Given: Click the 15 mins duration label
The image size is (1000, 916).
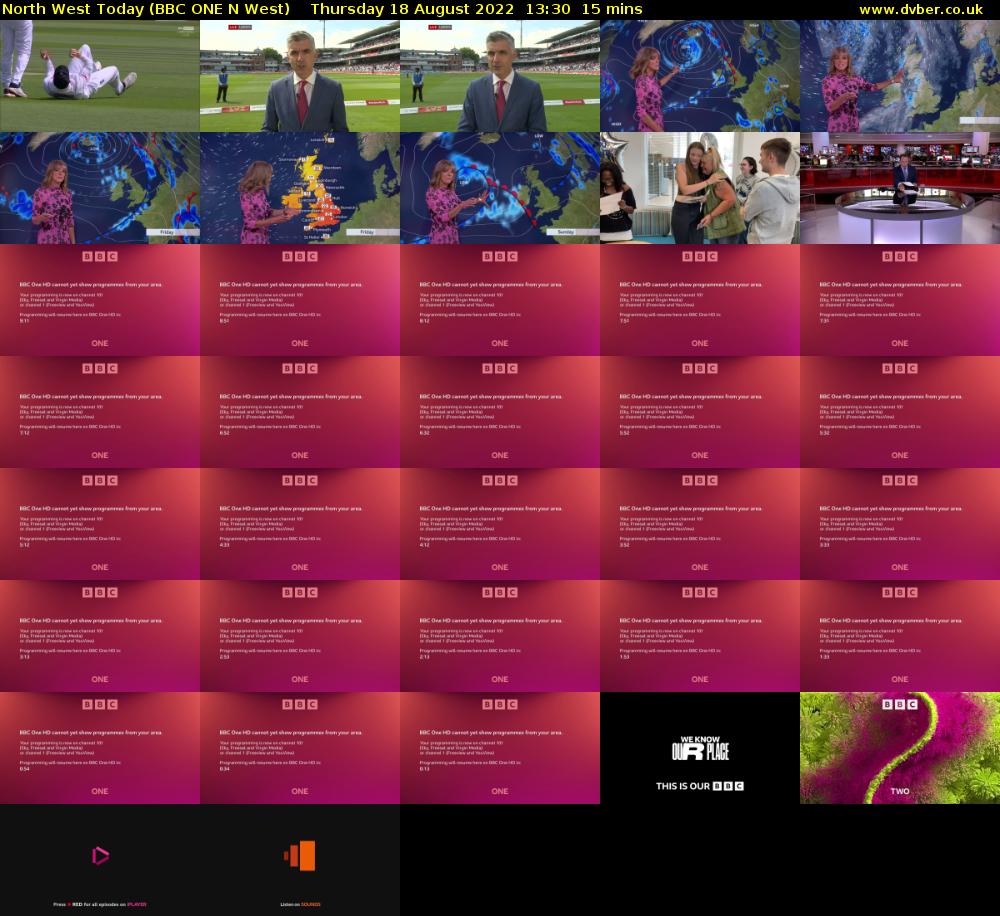Looking at the screenshot, I should tap(612, 10).
